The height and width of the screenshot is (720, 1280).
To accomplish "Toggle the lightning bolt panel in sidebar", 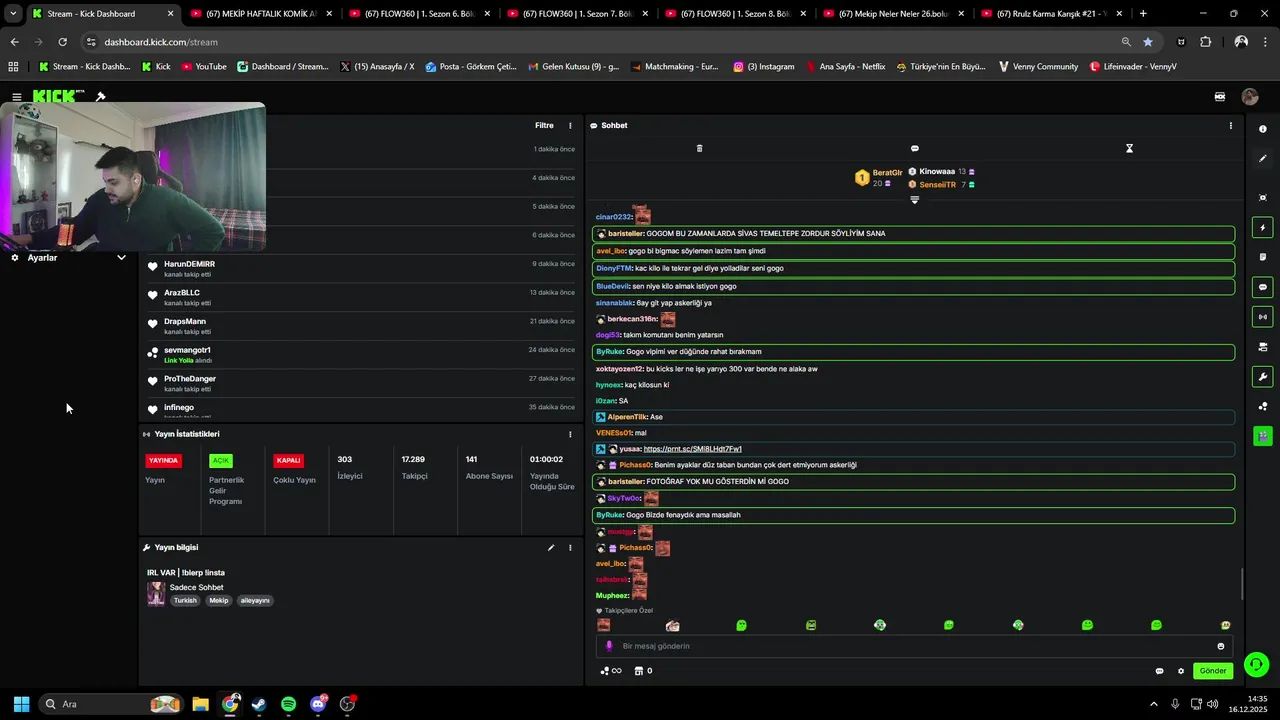I will (x=1263, y=228).
